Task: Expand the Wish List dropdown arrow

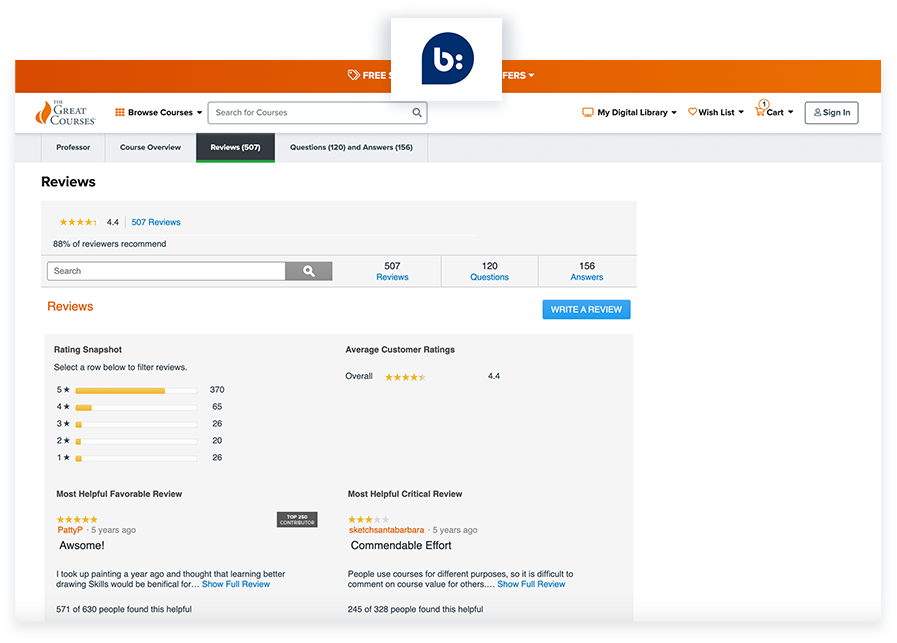Action: click(x=741, y=113)
